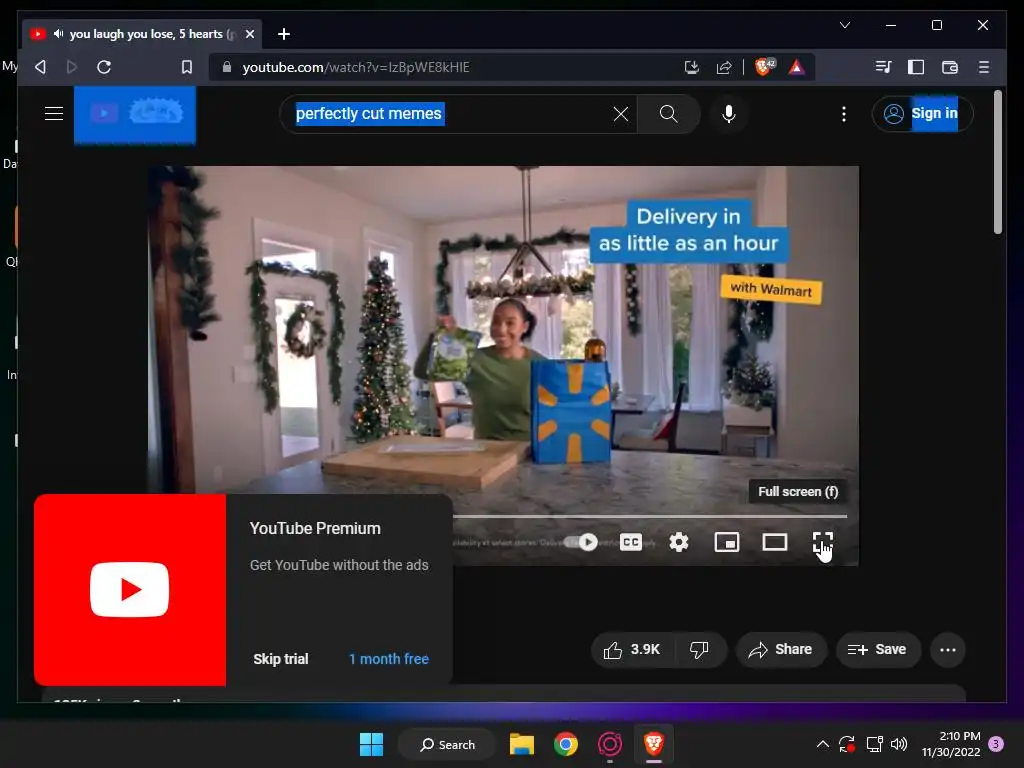Bookmark this page icon
Screen dimensions: 1024x768
coord(187,67)
